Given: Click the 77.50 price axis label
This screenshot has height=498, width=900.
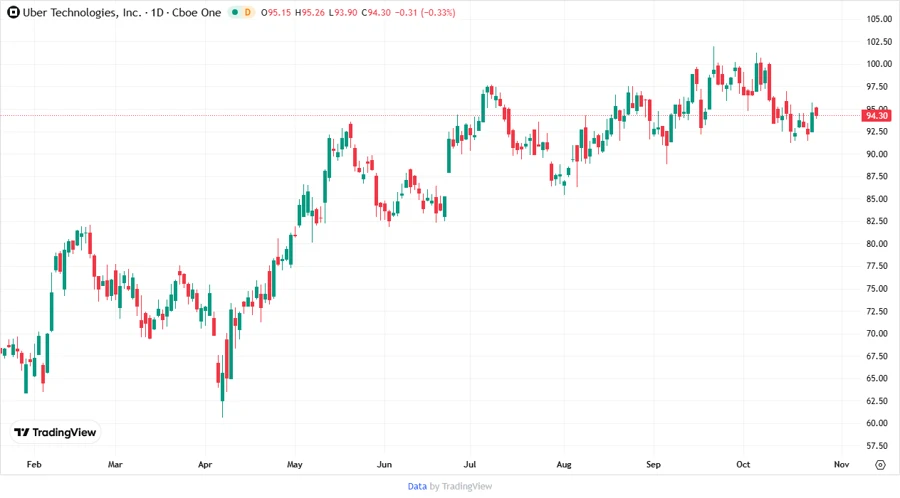Looking at the screenshot, I should click(x=879, y=266).
